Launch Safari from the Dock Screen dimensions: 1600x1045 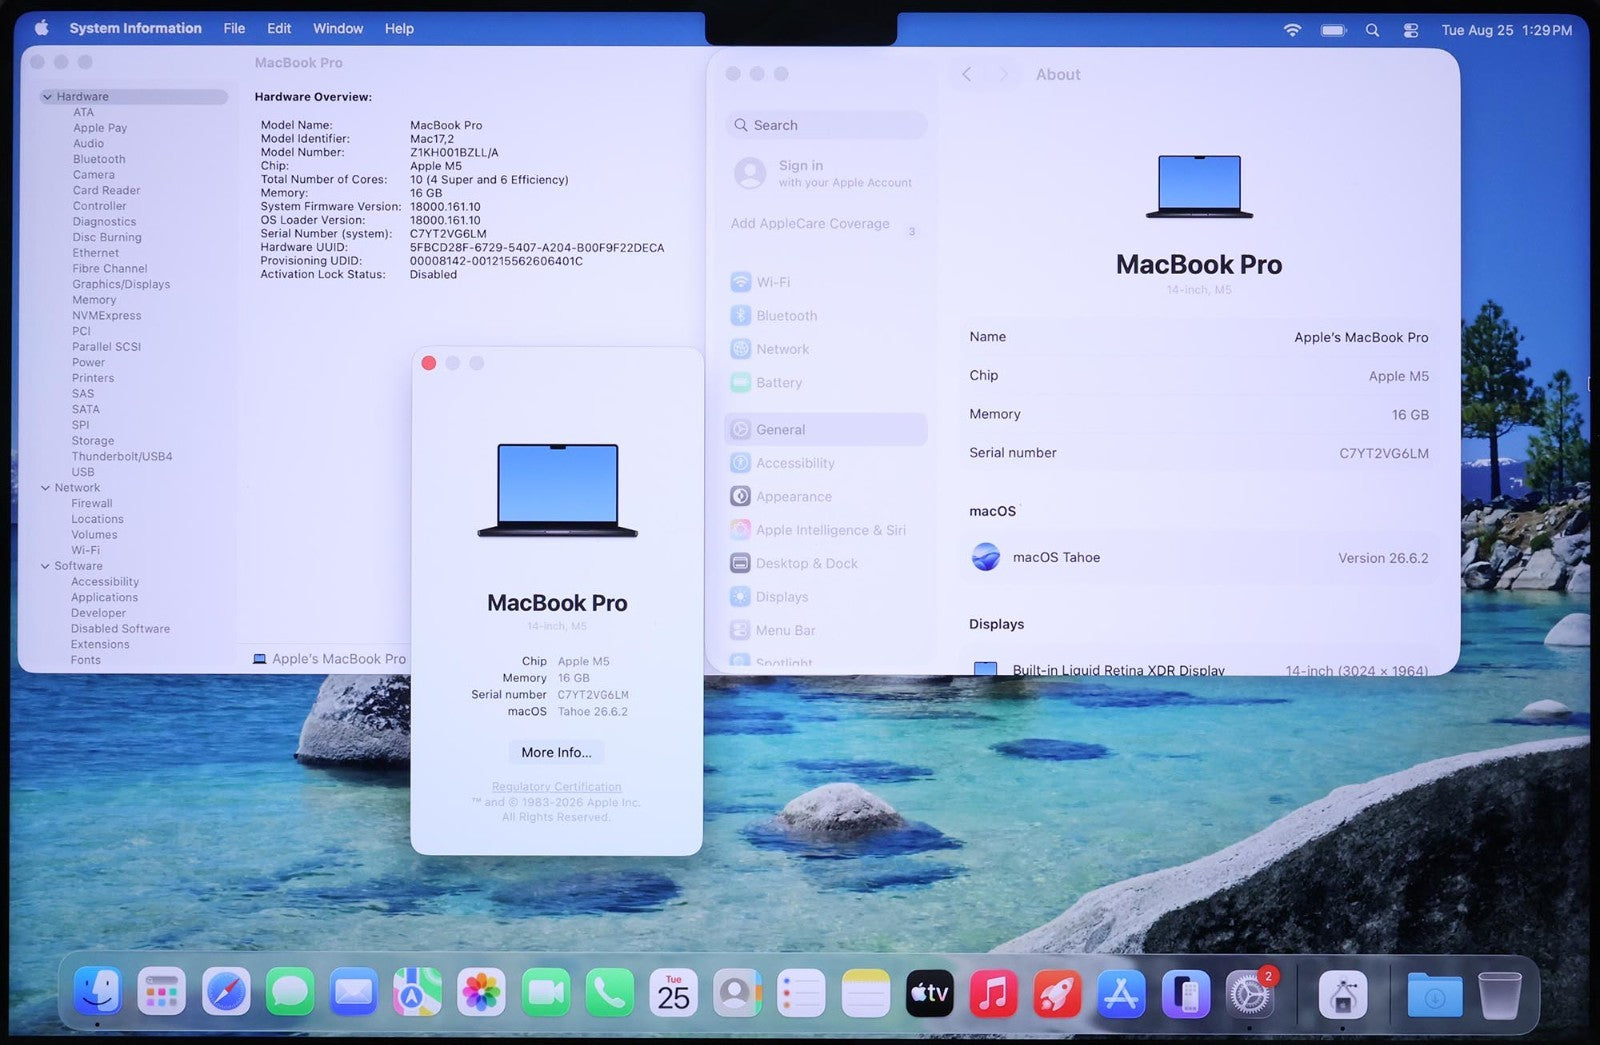click(x=226, y=992)
